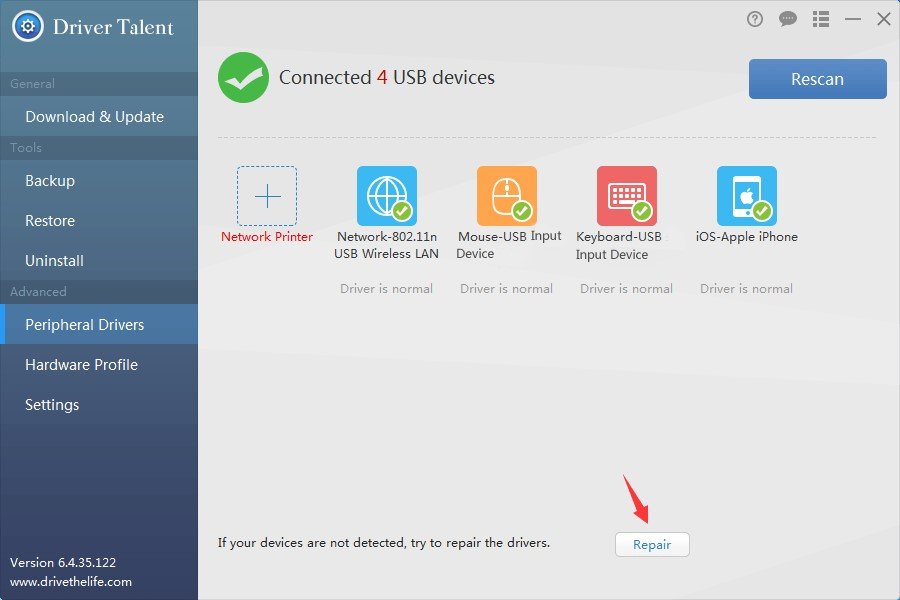Click the Repair button

tap(652, 544)
